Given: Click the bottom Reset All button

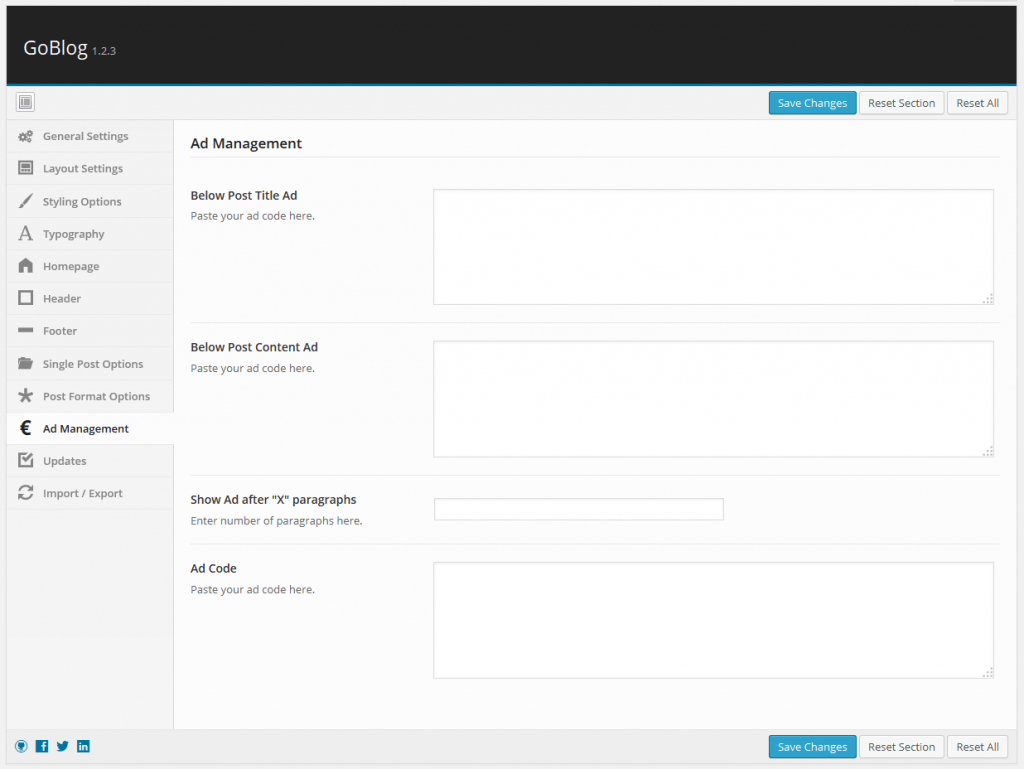Looking at the screenshot, I should tap(977, 747).
